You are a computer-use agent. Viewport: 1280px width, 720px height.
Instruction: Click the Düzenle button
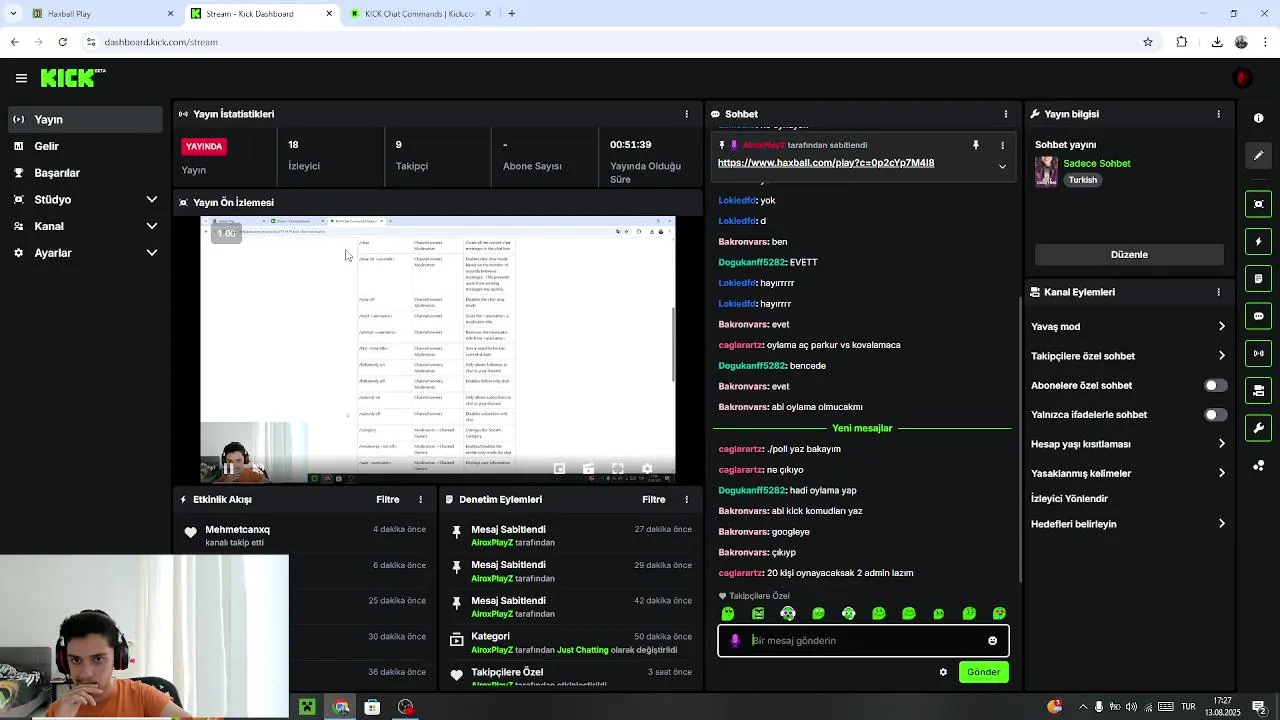[x=1129, y=254]
